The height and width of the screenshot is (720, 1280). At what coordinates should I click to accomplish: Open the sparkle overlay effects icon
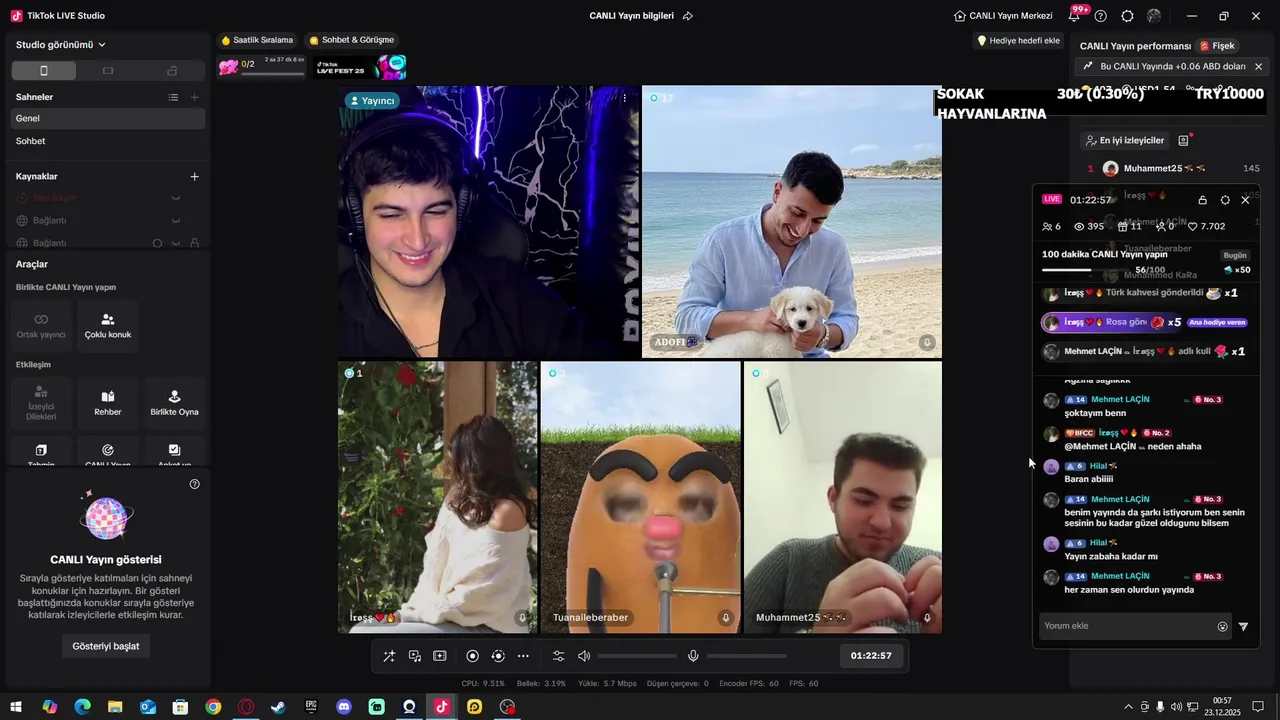[440, 656]
